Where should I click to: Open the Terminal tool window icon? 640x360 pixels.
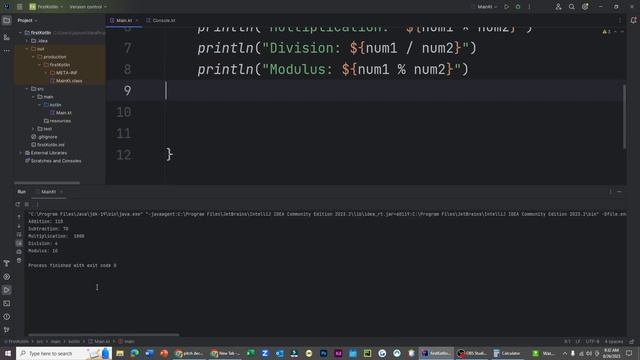tap(7, 303)
